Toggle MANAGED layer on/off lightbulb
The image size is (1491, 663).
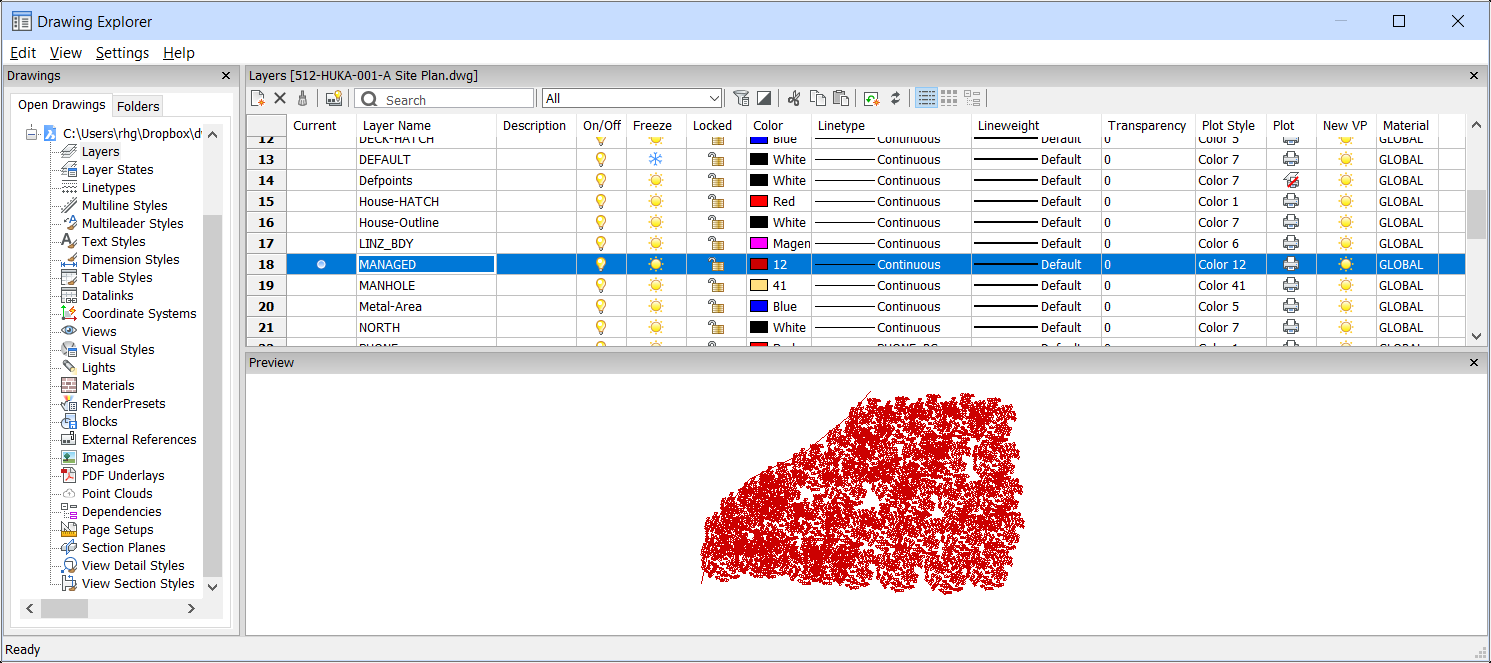[x=601, y=265]
